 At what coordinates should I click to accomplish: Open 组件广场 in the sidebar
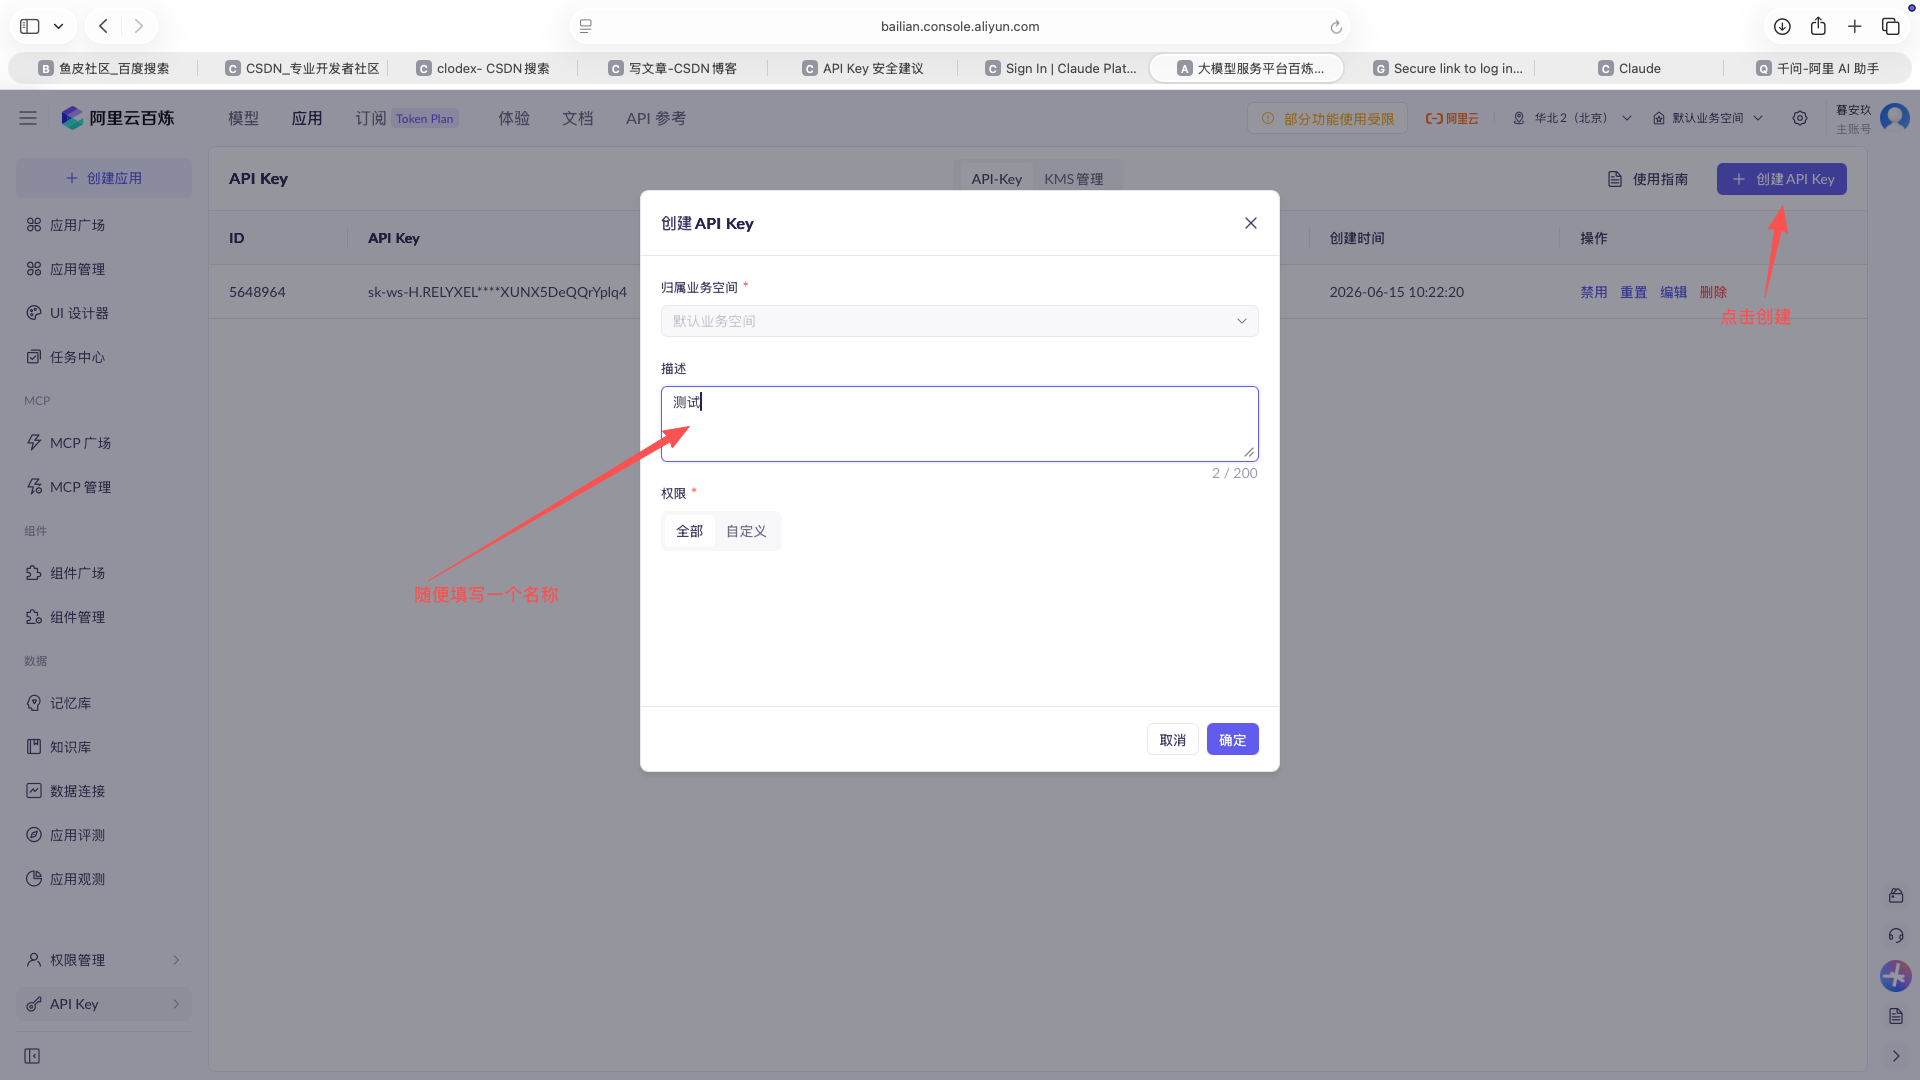[x=104, y=573]
